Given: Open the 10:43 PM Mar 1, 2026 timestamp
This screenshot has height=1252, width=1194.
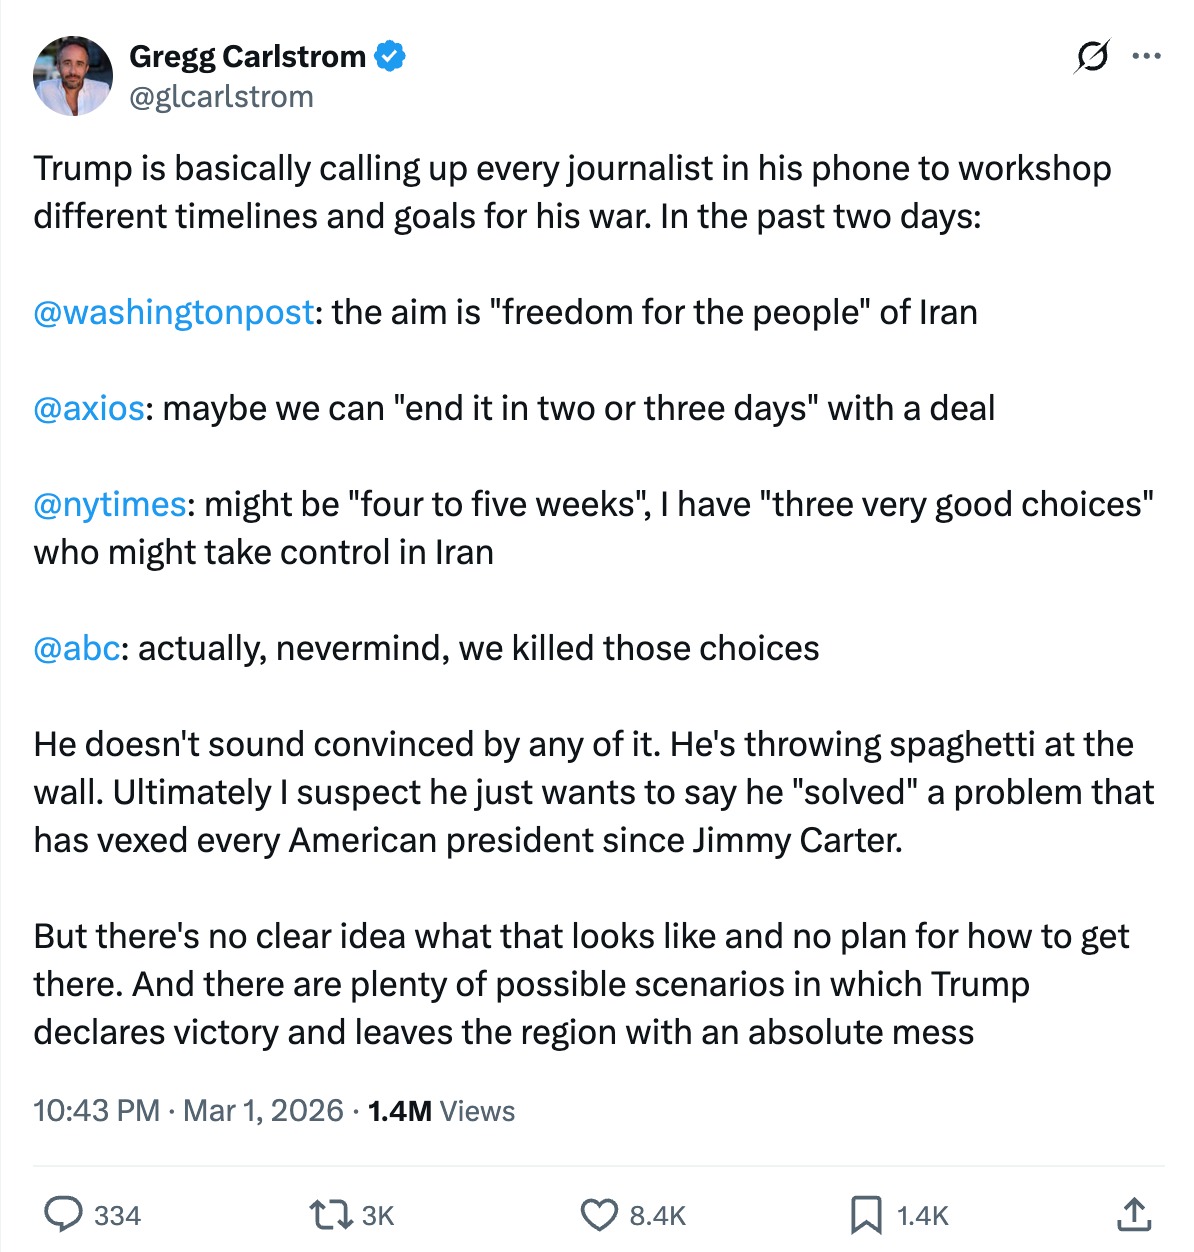Looking at the screenshot, I should 188,1111.
